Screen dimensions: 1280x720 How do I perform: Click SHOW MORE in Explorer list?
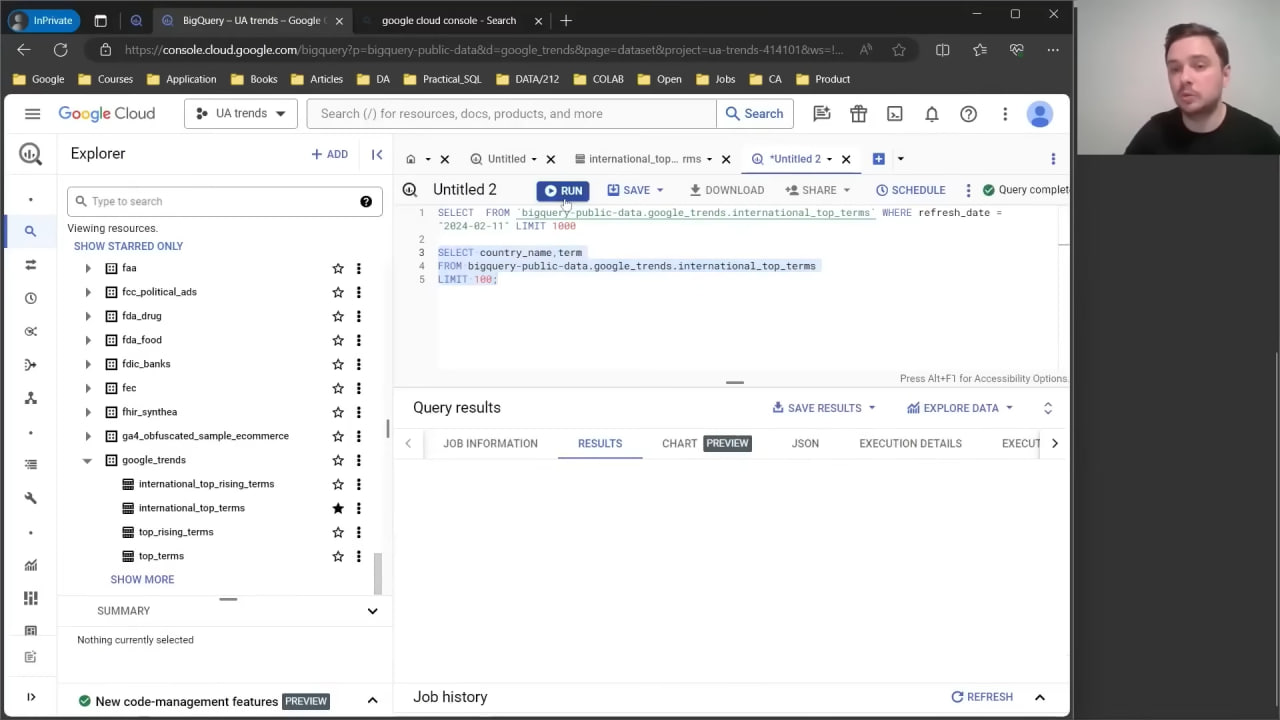[142, 580]
